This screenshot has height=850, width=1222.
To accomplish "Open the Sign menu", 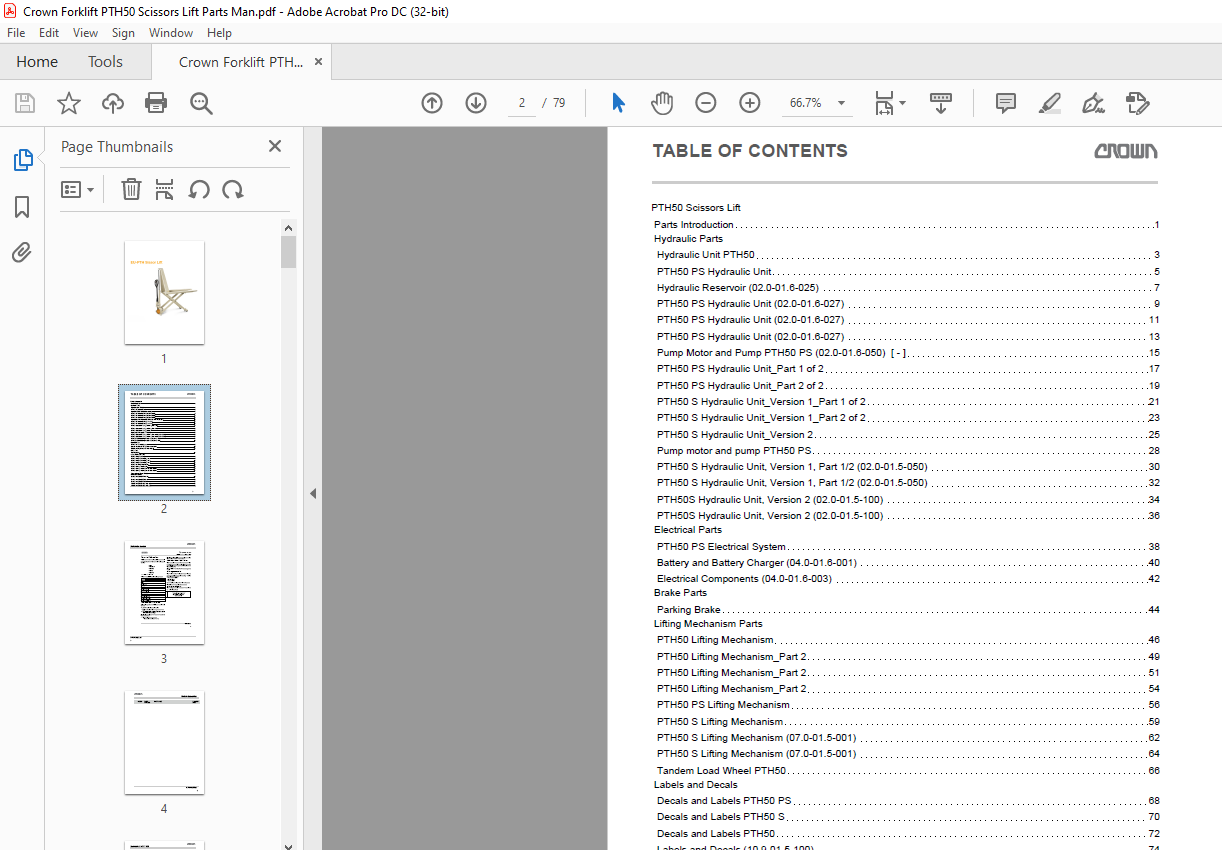I will coord(123,33).
